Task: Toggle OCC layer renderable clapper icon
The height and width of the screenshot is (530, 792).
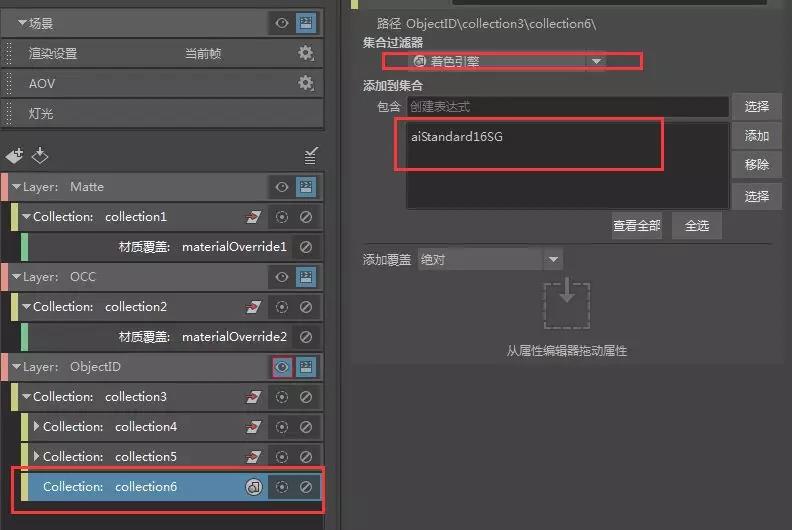Action: [x=306, y=277]
